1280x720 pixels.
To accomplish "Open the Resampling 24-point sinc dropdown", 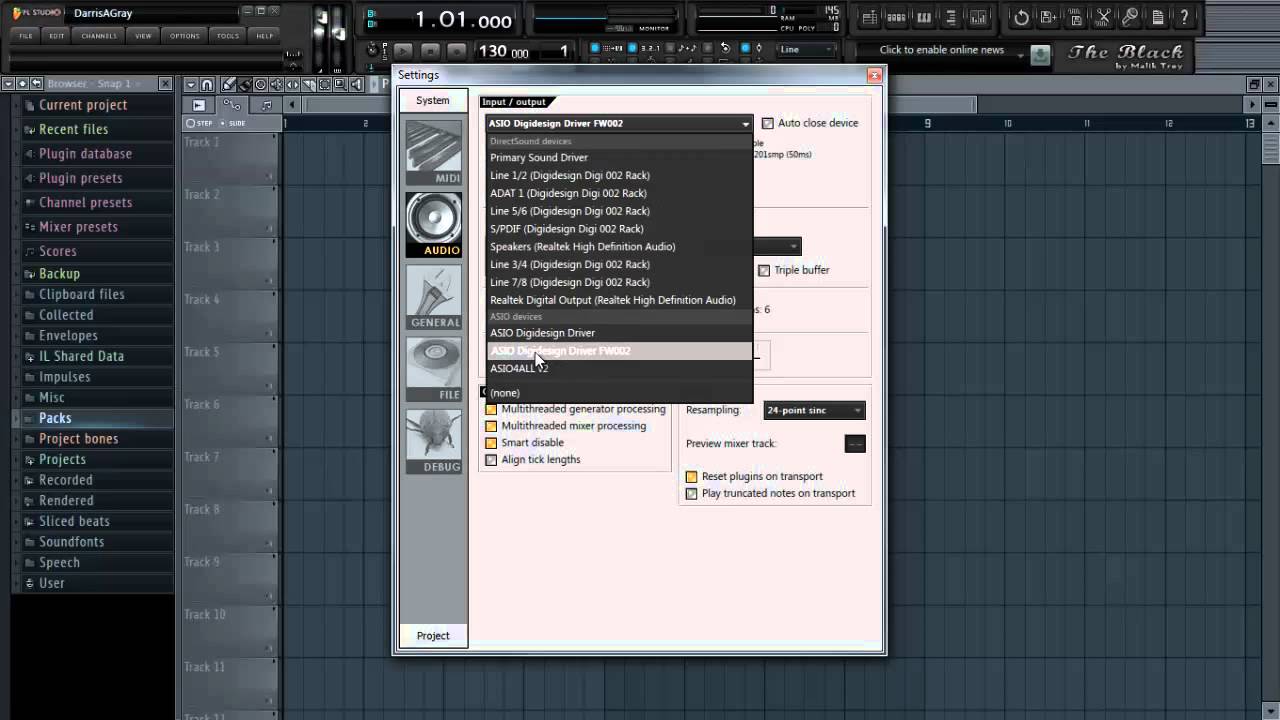I will pos(814,410).
